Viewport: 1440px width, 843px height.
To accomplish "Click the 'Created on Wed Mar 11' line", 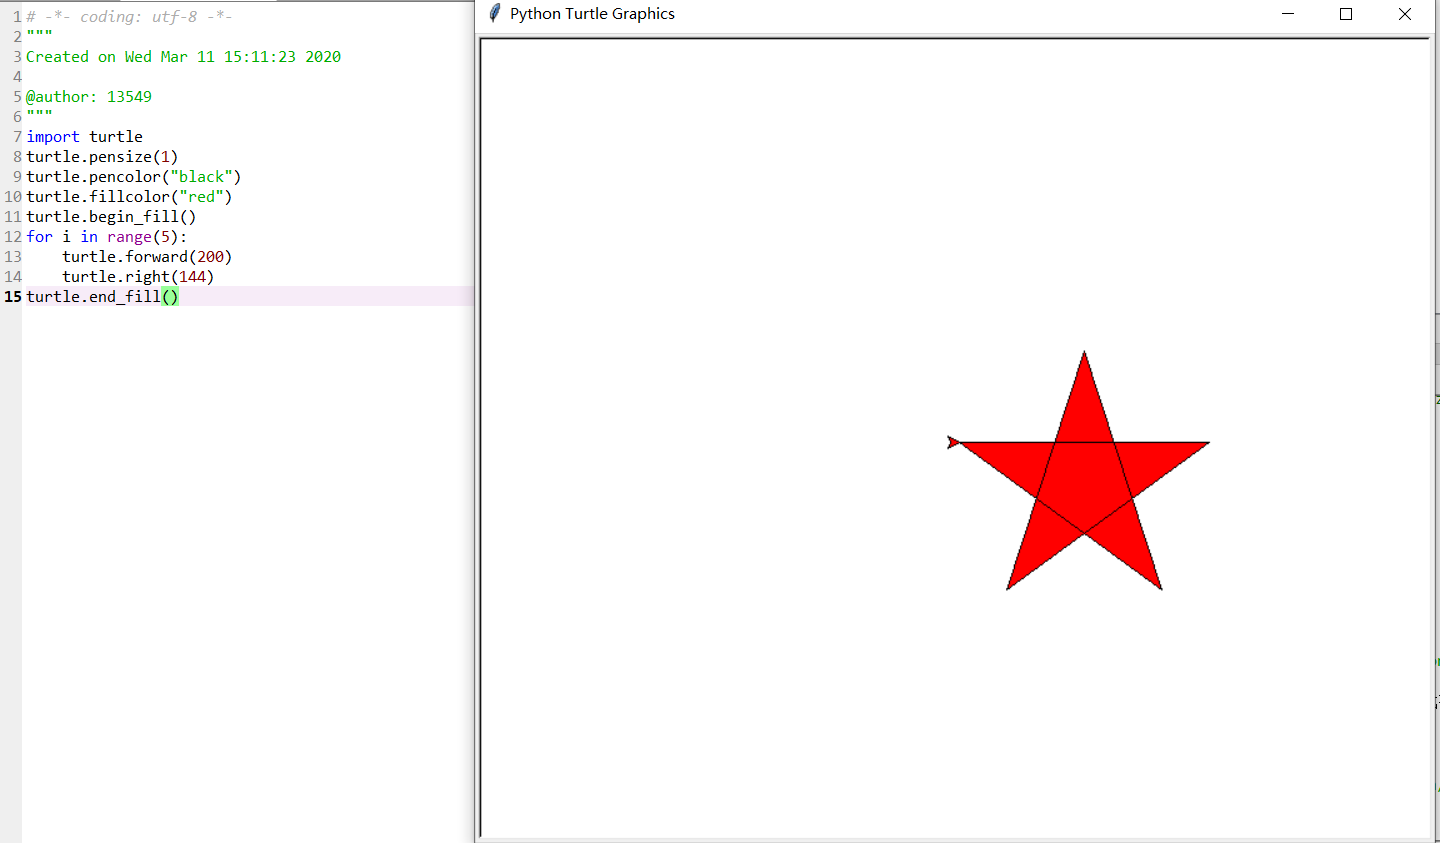I will tap(183, 57).
